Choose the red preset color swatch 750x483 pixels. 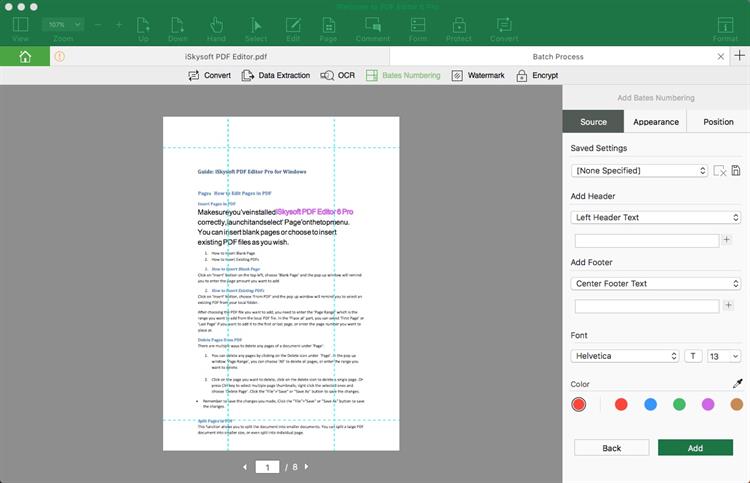click(621, 405)
